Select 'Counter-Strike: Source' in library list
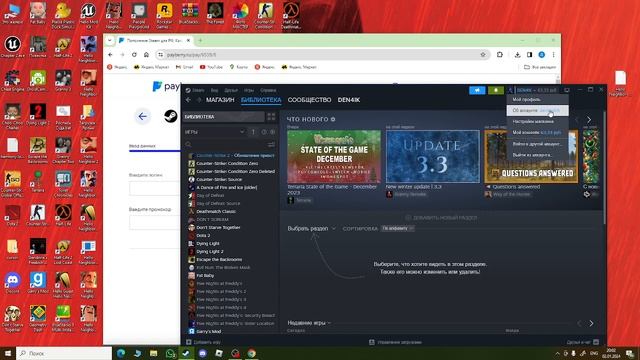Screen dimensions: 640x360 click(219, 180)
